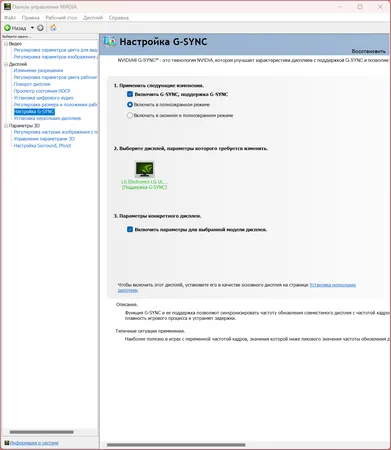Open video color adjustment tree item
This screenshot has width=391, height=450.
click(x=56, y=50)
